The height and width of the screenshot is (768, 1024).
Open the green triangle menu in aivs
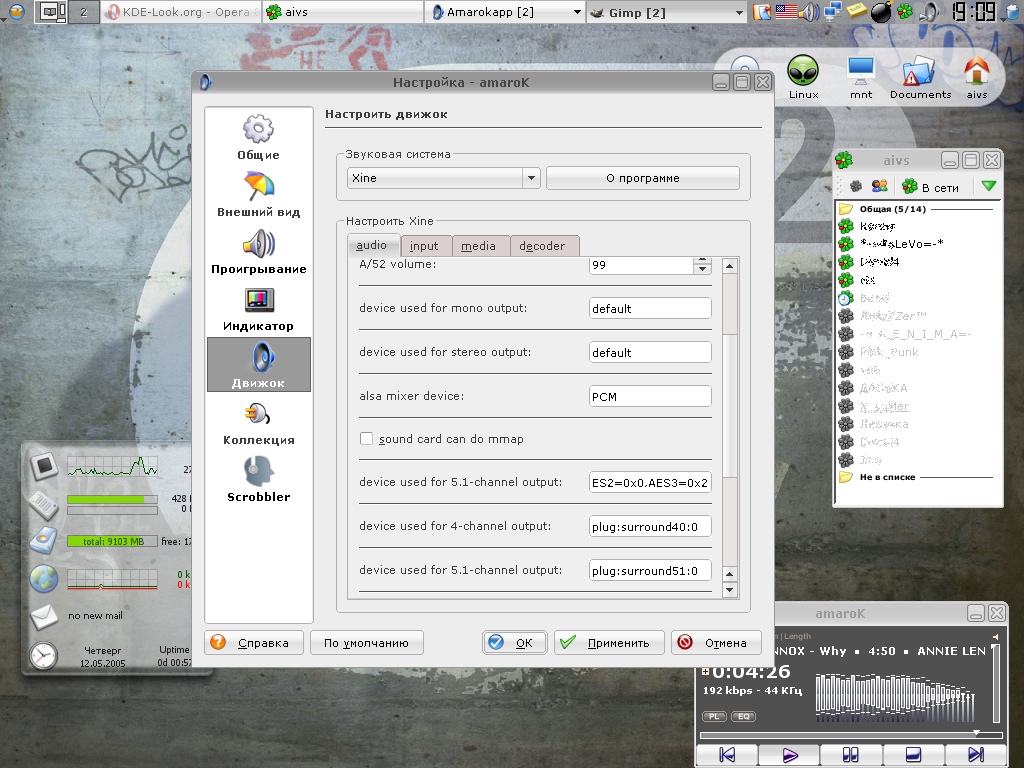(989, 186)
